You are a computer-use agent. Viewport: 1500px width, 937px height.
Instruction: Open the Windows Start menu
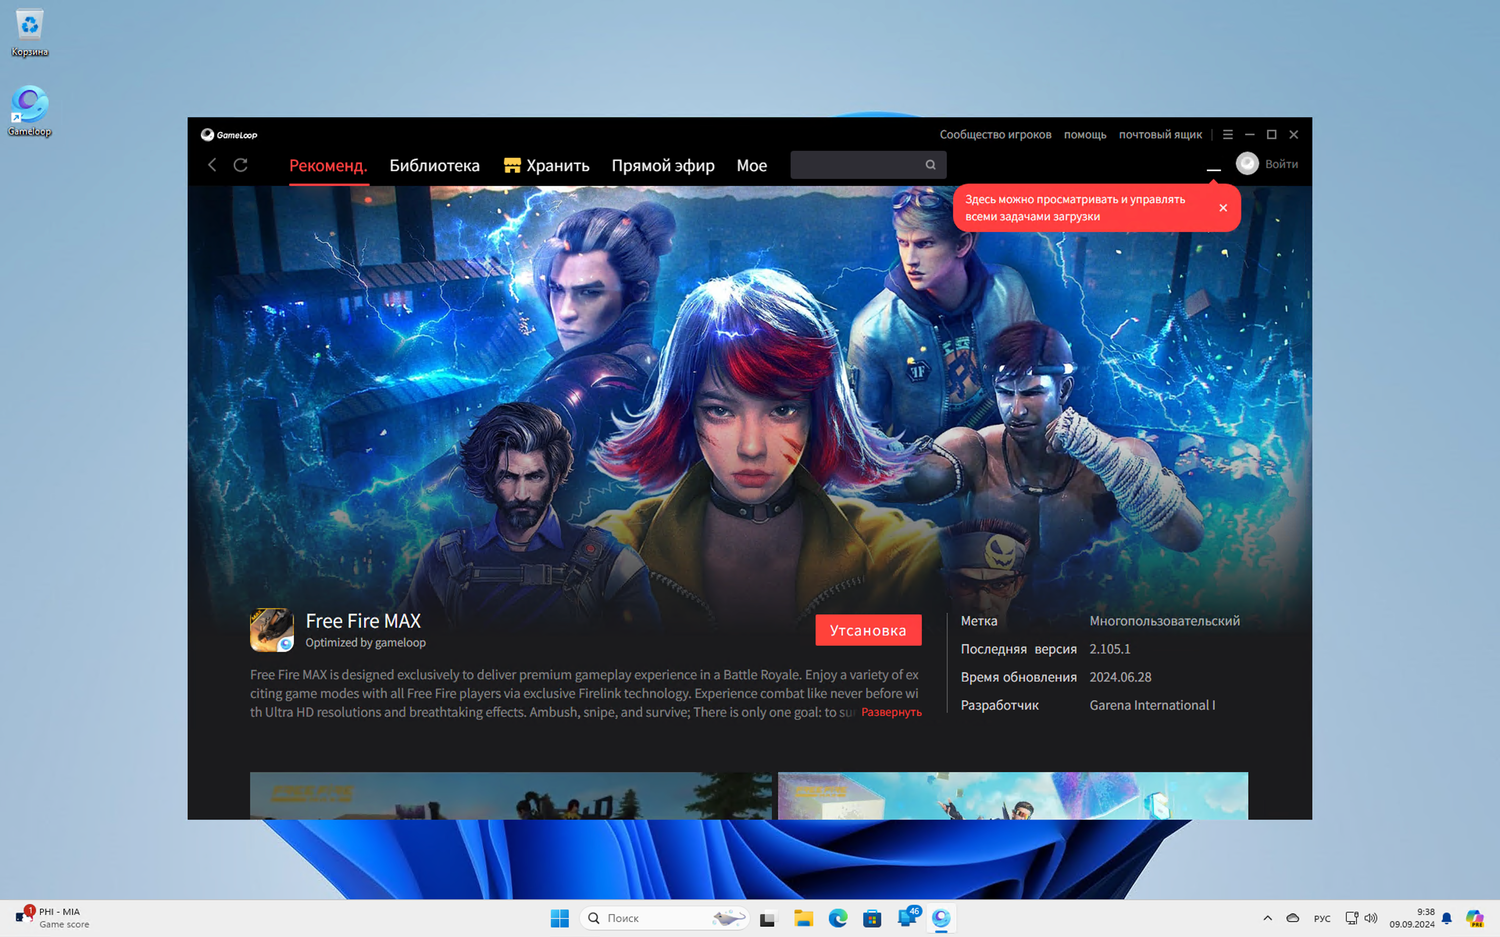(560, 918)
